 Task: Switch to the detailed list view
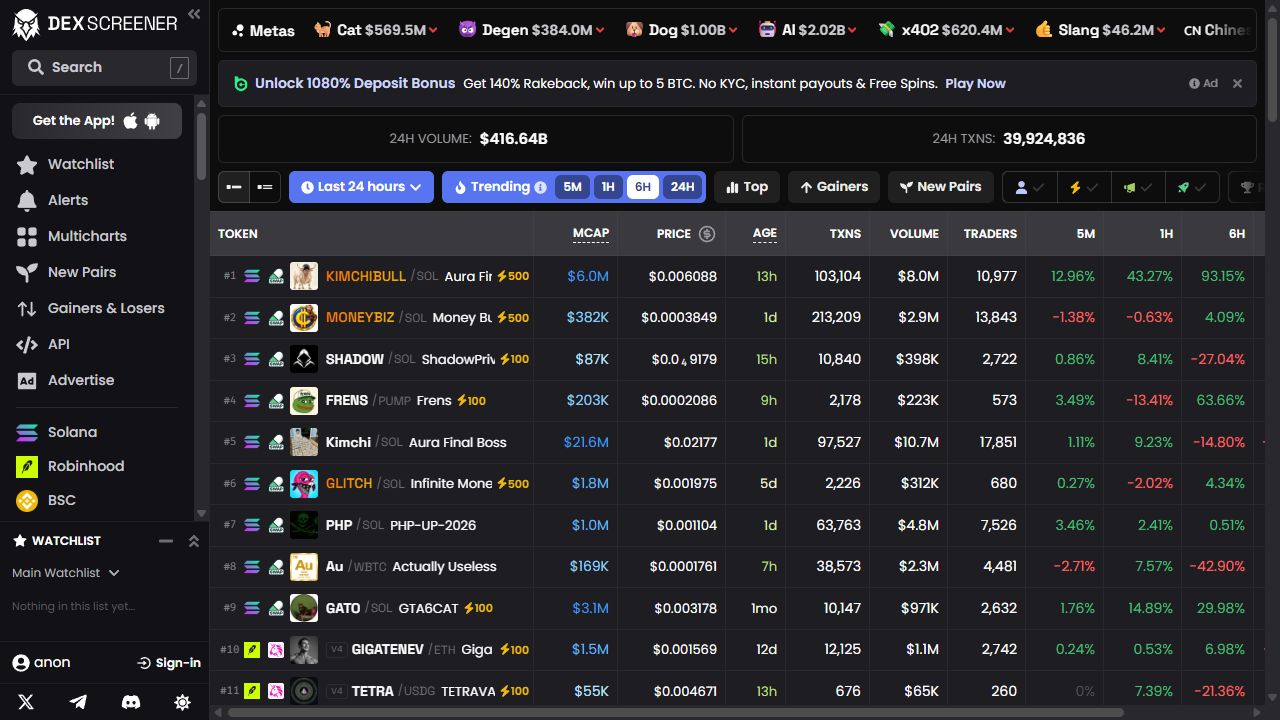[x=265, y=187]
